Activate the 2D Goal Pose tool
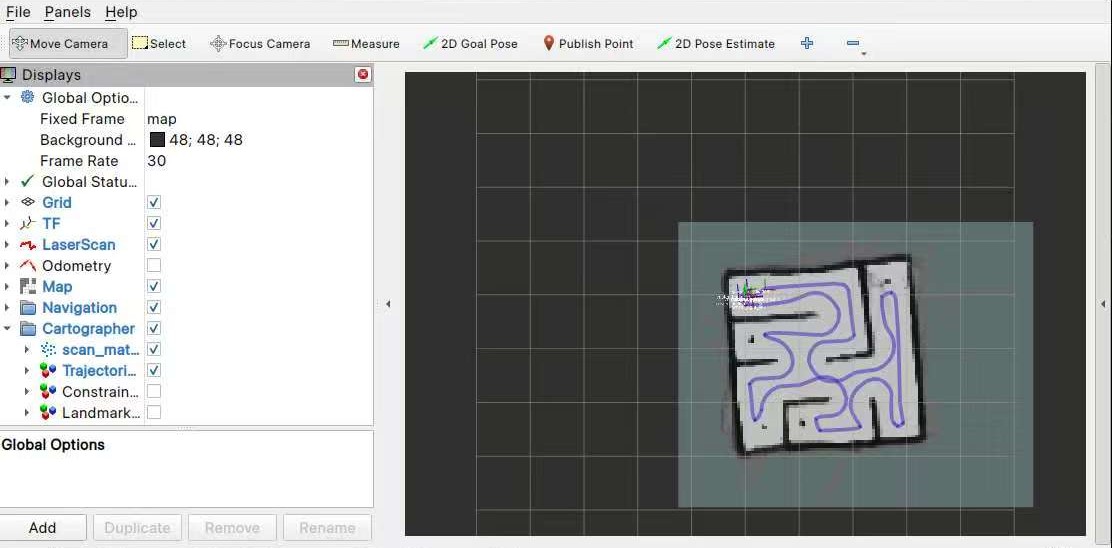Screen dimensions: 1112x548 click(470, 44)
